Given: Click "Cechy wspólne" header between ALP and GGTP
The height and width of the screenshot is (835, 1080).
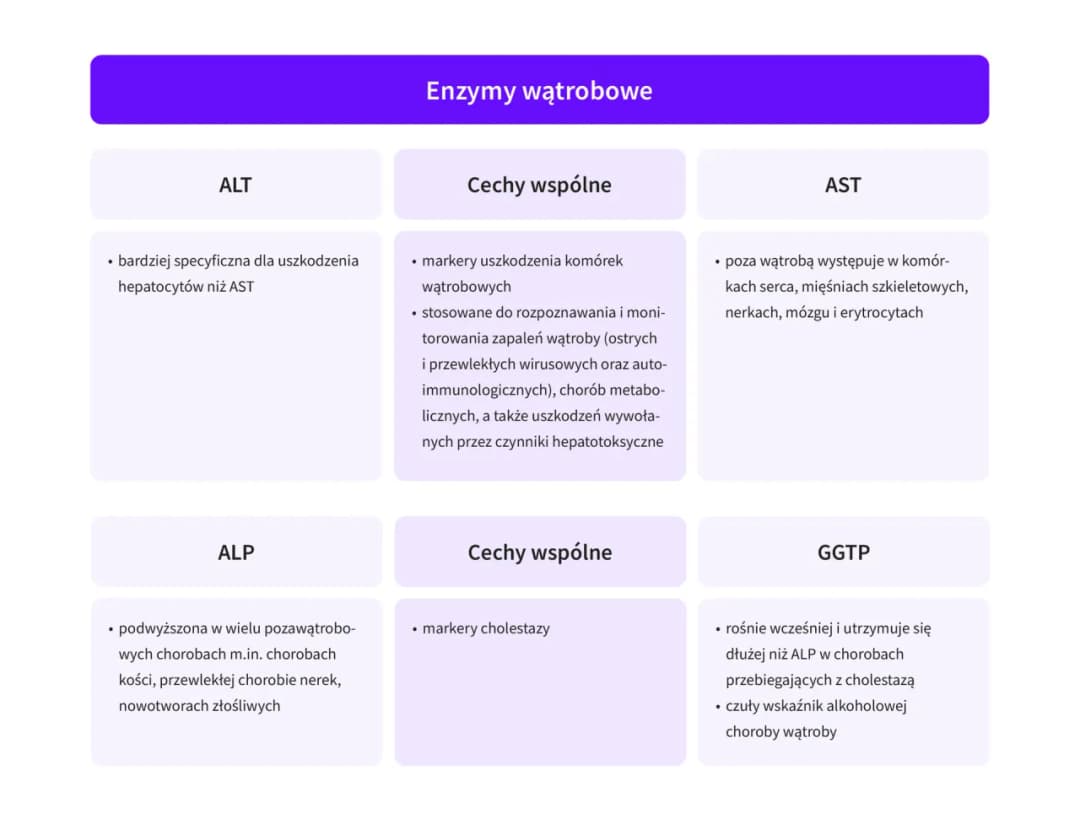Looking at the screenshot, I should (x=539, y=552).
